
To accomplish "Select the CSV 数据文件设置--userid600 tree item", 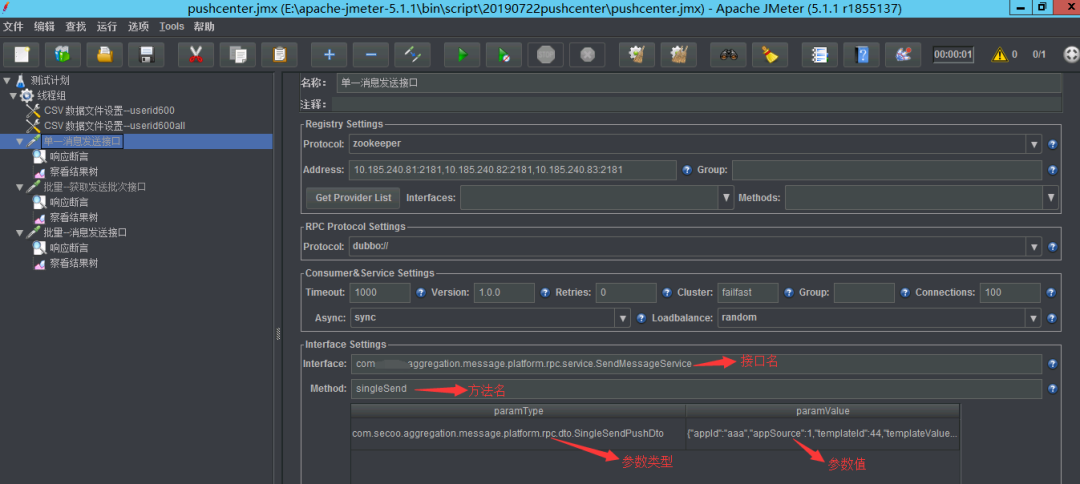I will click(x=110, y=110).
